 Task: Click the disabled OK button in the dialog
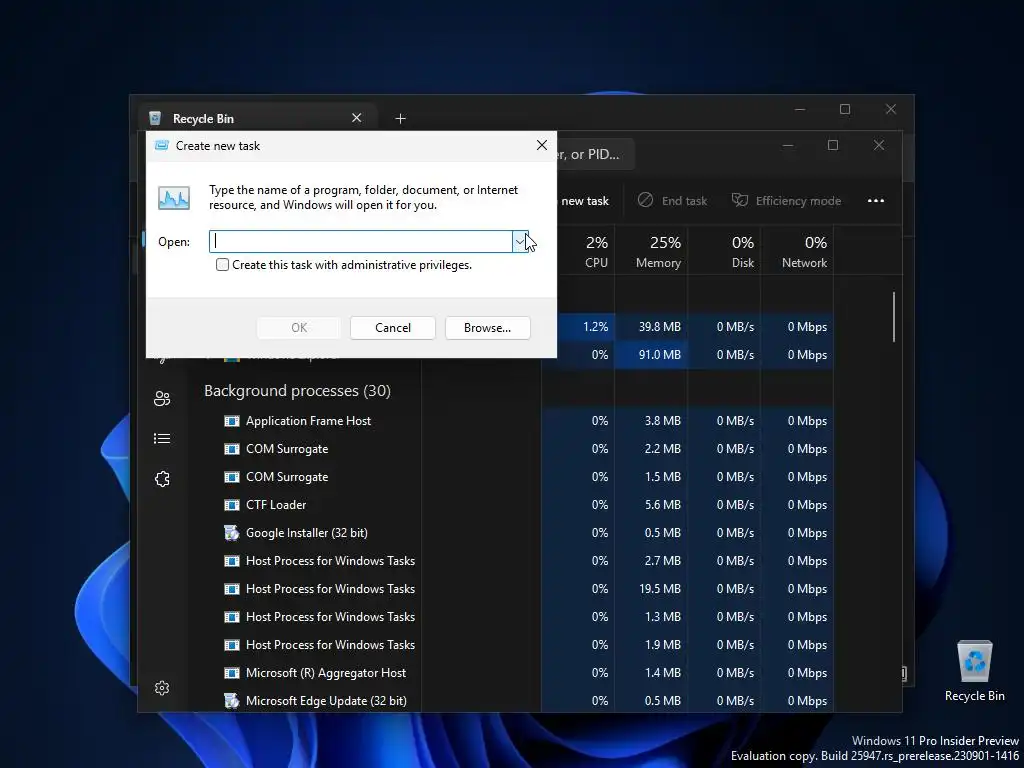[299, 328]
